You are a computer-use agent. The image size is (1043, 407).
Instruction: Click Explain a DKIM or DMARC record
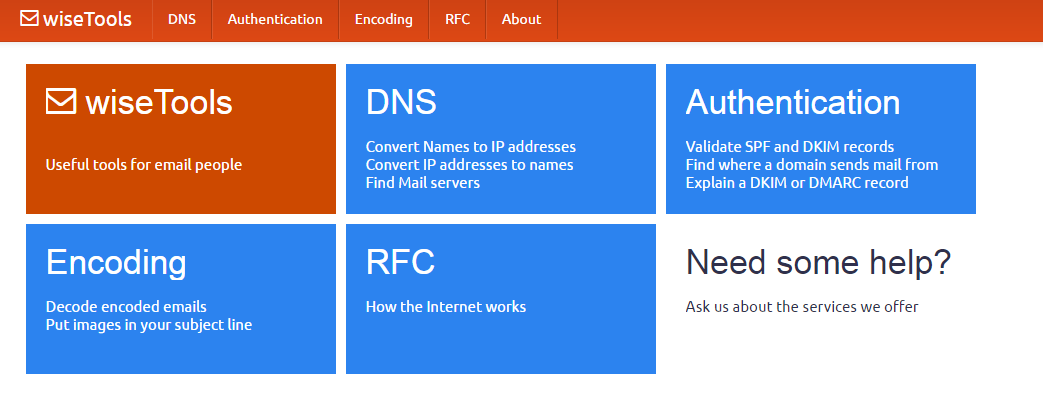797,182
